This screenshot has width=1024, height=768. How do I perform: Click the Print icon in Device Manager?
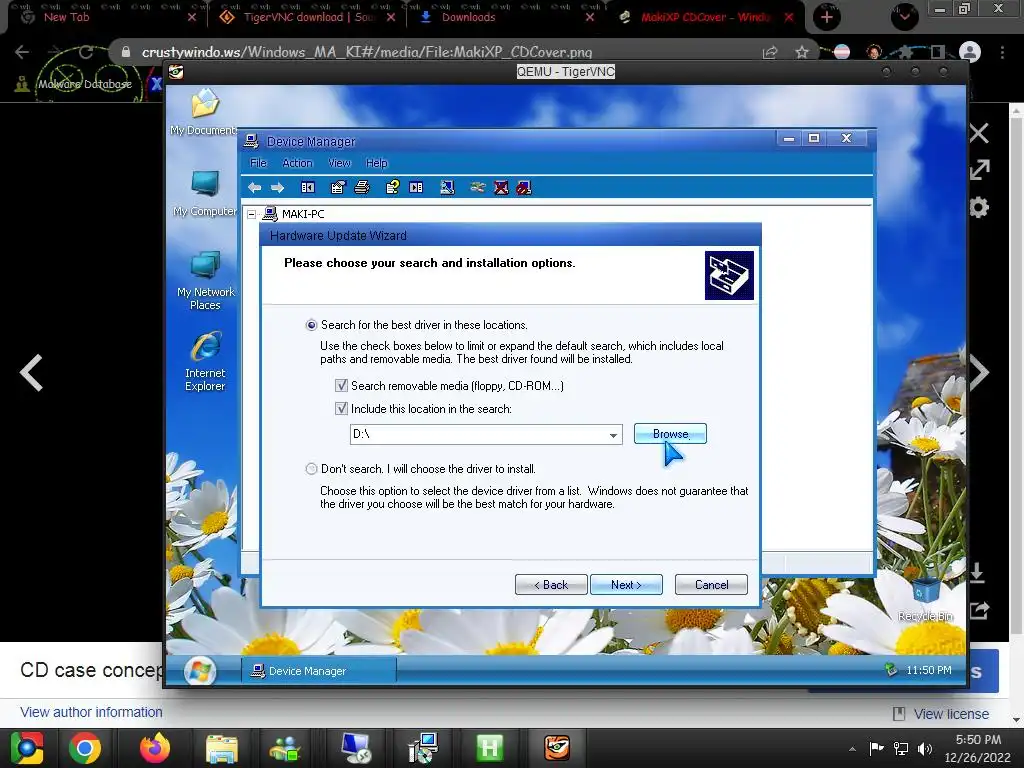[x=362, y=188]
